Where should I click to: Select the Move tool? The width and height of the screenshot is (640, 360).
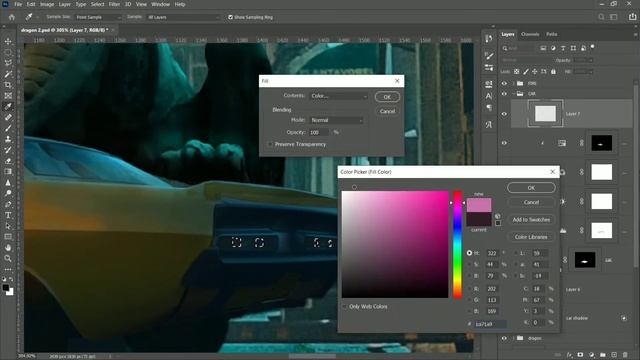8,42
